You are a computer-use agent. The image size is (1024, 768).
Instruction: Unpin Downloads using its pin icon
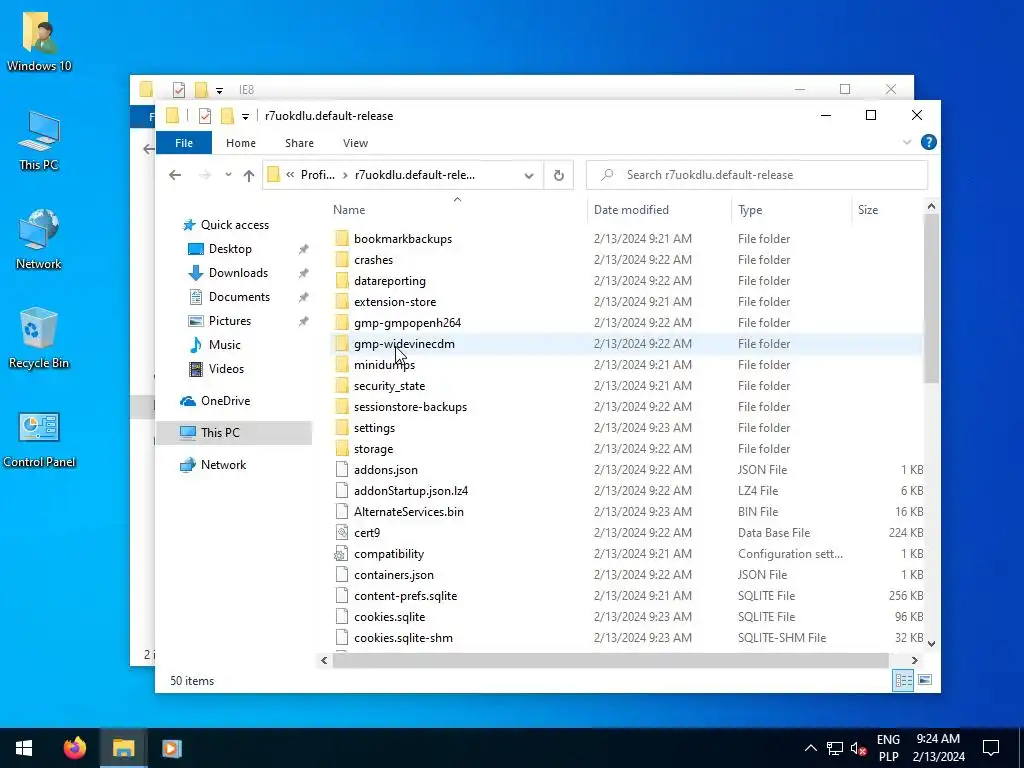[304, 273]
